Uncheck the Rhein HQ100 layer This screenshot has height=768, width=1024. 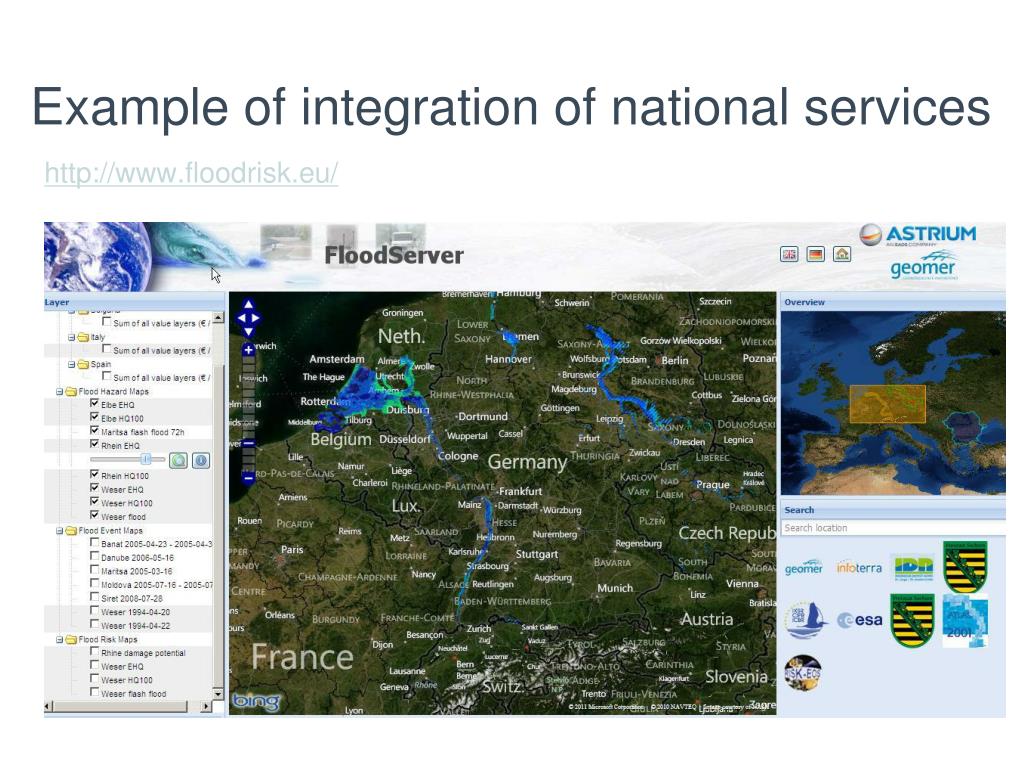click(x=94, y=475)
